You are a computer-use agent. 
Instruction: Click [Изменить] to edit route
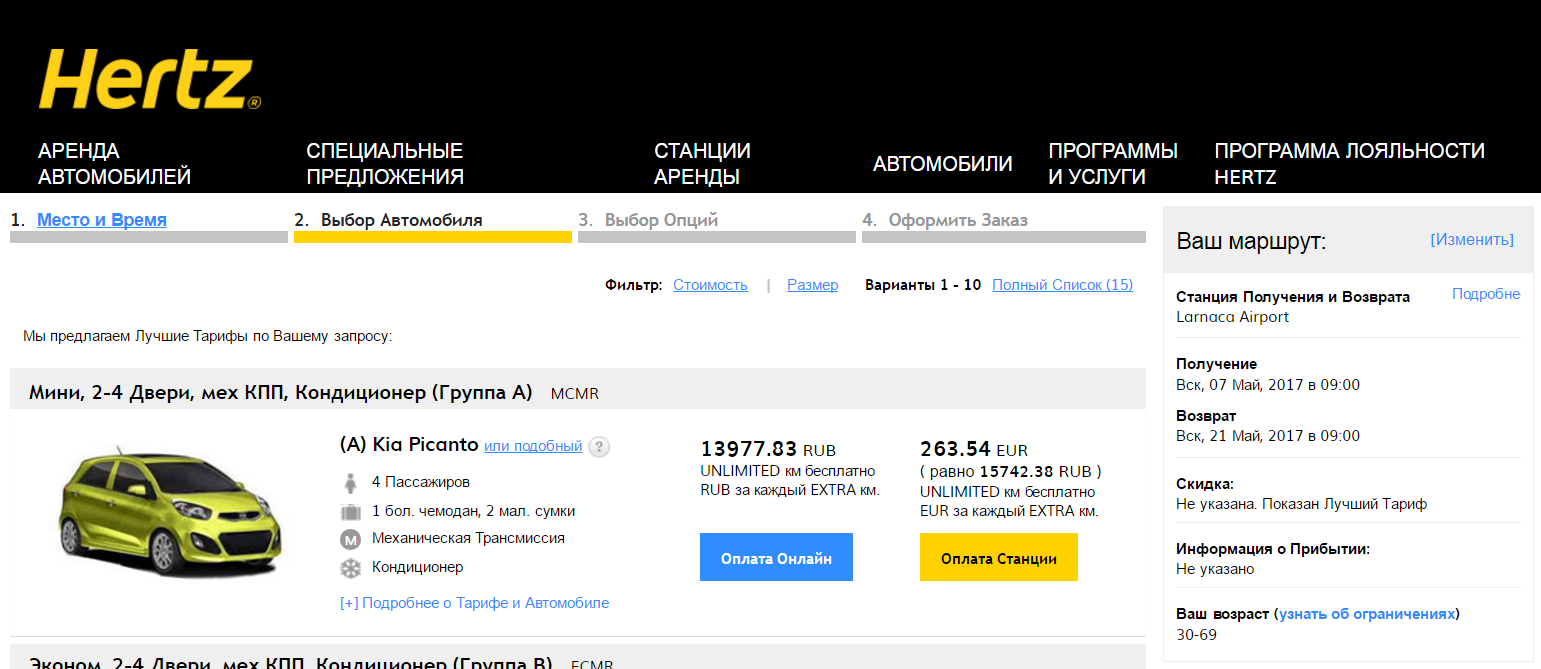pos(1472,240)
